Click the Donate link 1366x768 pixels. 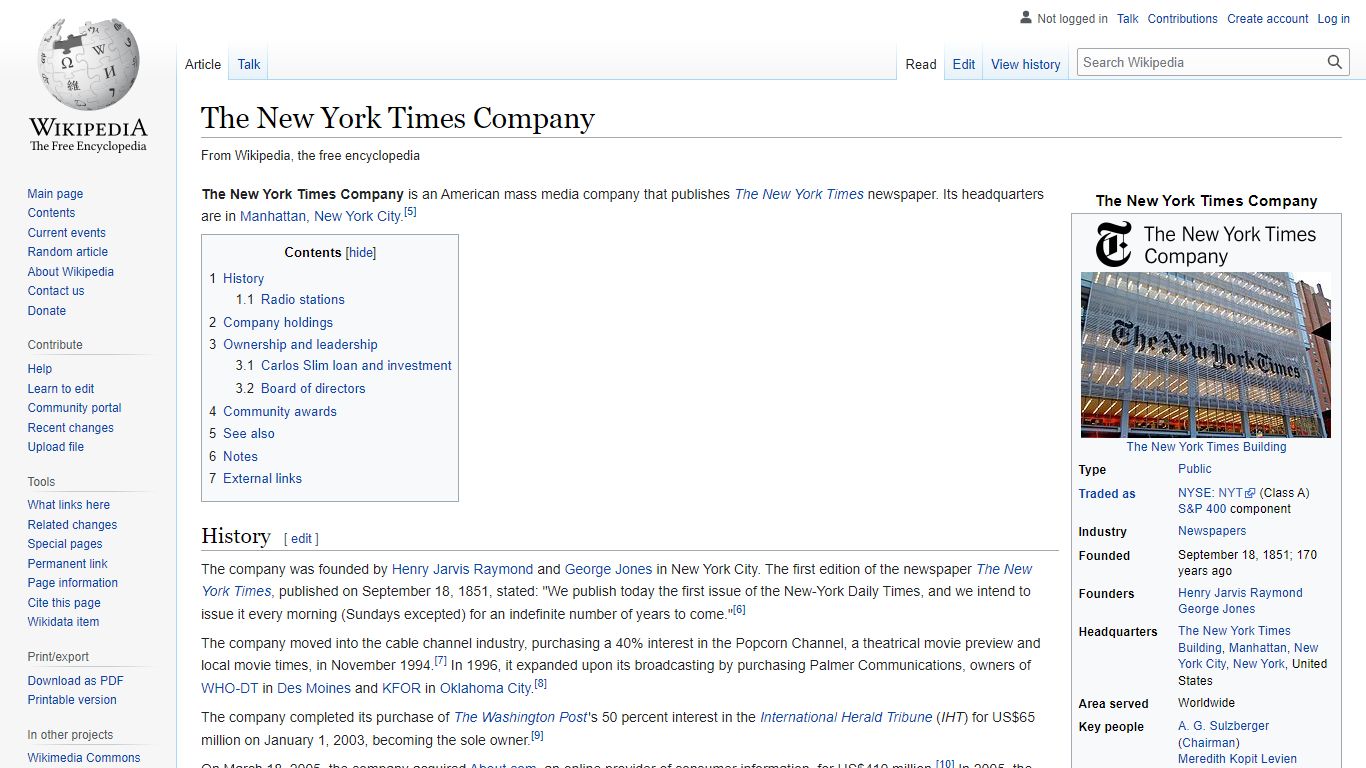pos(47,311)
